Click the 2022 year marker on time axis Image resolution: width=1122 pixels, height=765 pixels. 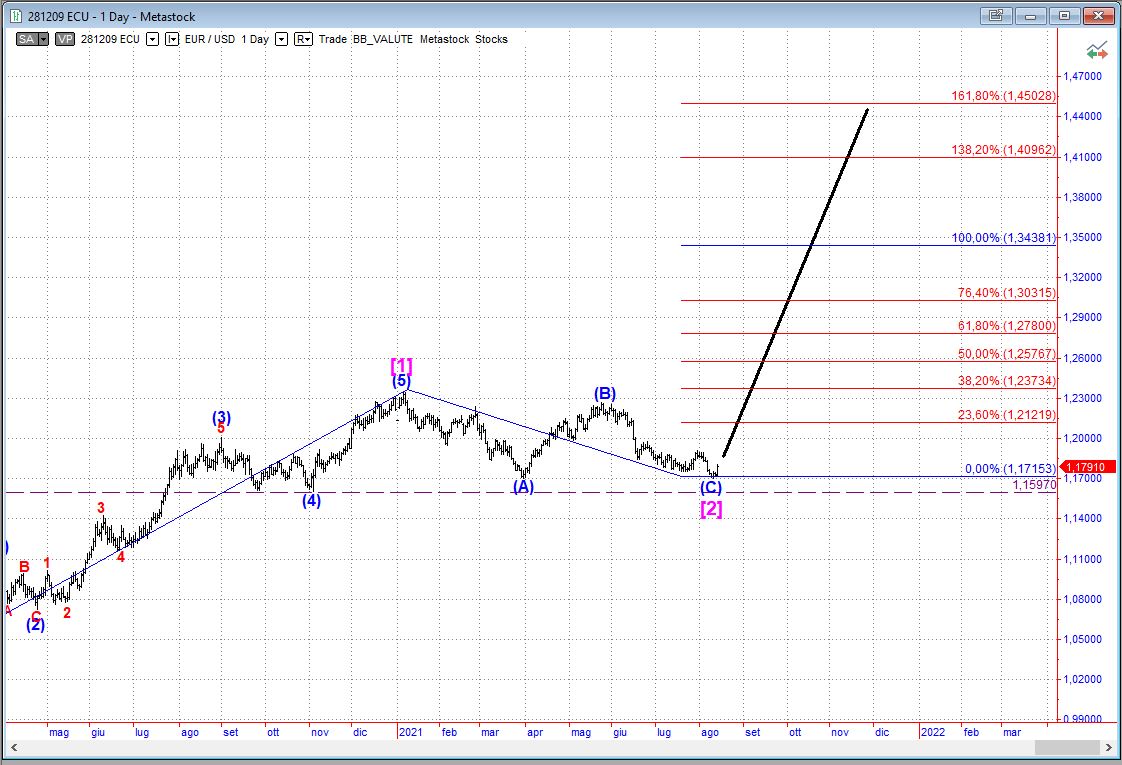coord(933,732)
